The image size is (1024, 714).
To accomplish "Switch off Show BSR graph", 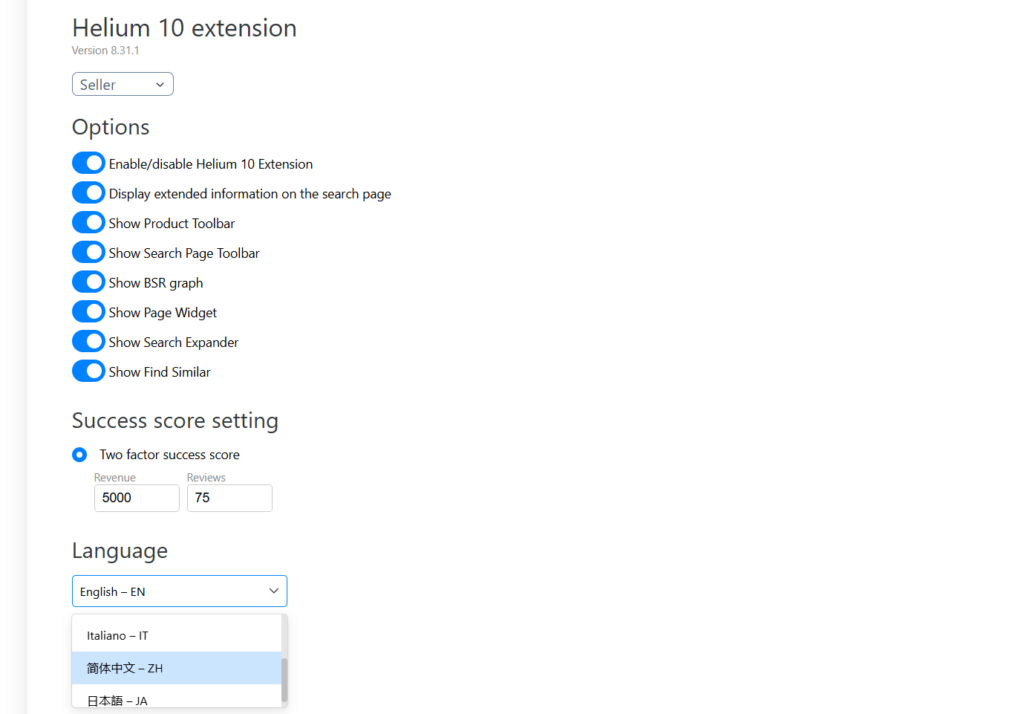I will tap(88, 282).
